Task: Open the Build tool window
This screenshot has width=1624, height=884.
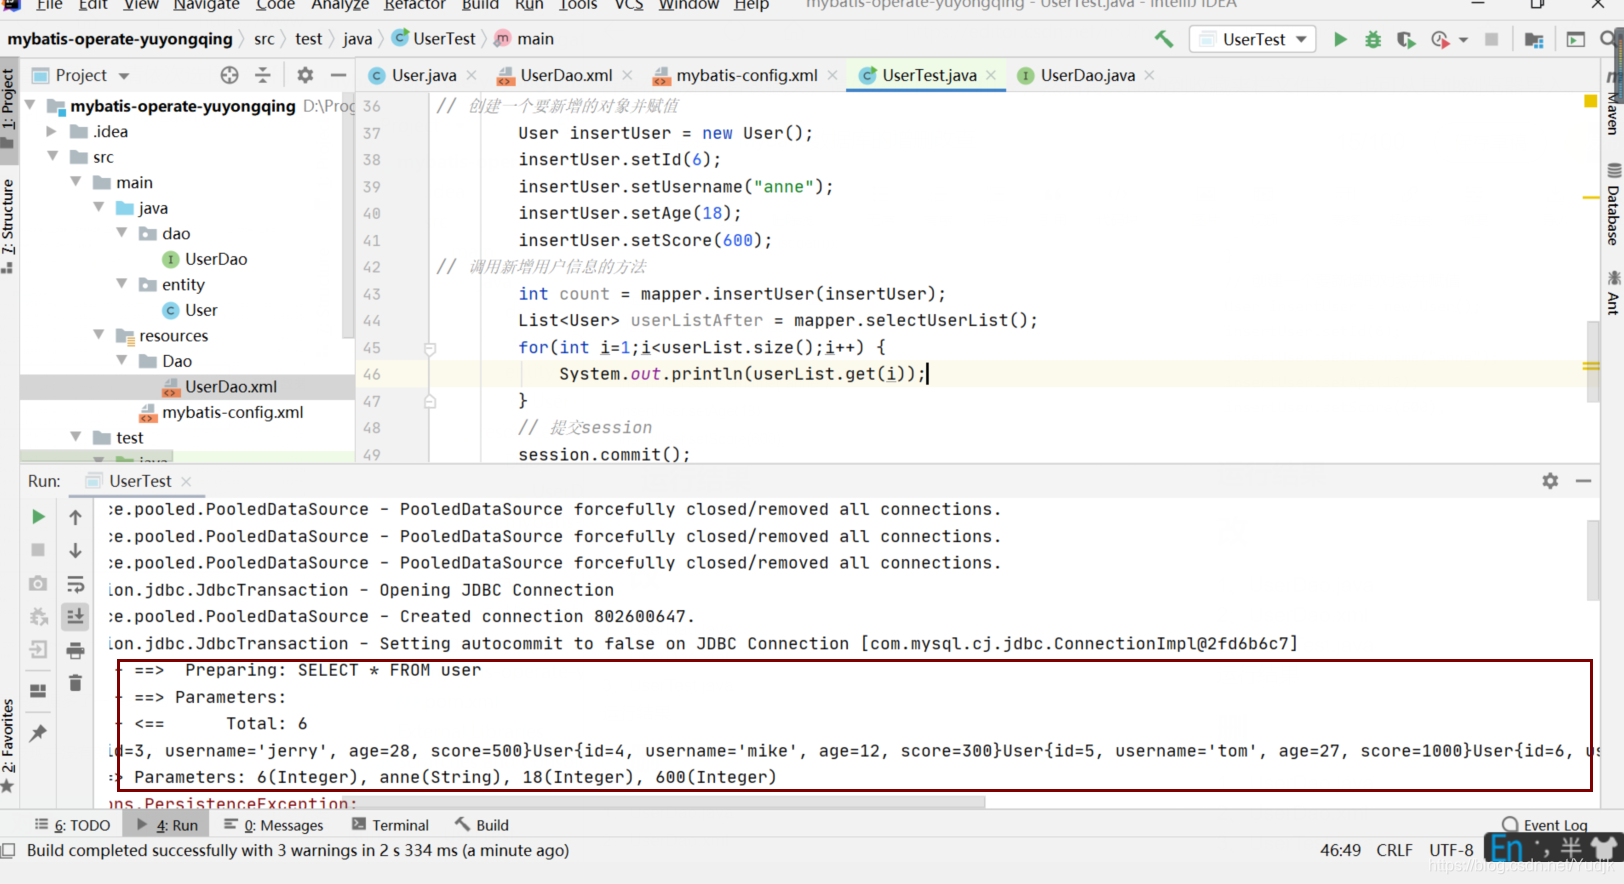Action: coord(482,825)
